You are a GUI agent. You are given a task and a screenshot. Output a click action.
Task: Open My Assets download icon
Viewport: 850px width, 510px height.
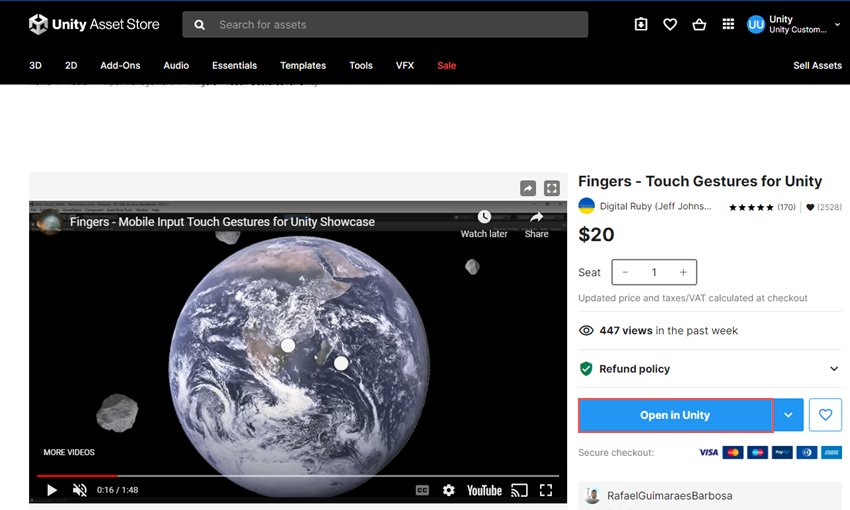tap(641, 24)
